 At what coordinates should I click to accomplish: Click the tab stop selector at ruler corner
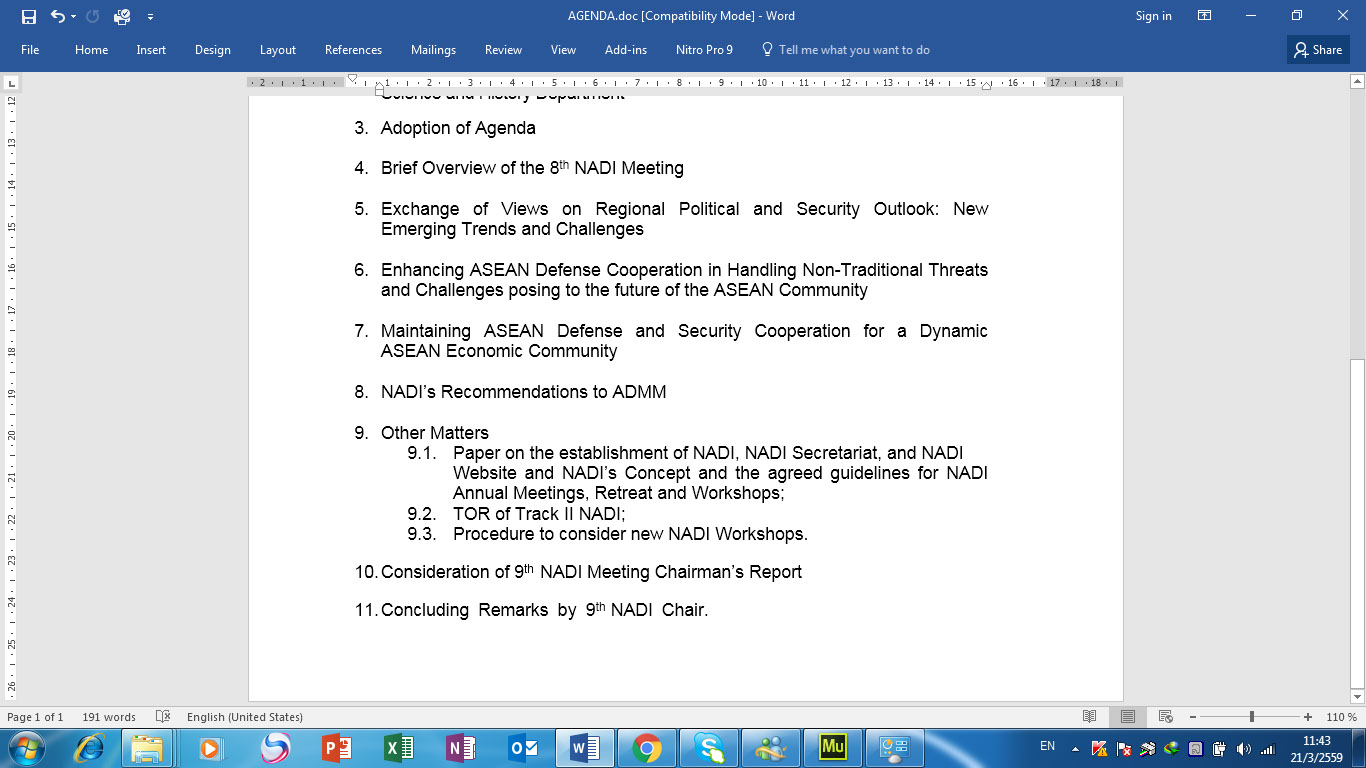pos(12,83)
